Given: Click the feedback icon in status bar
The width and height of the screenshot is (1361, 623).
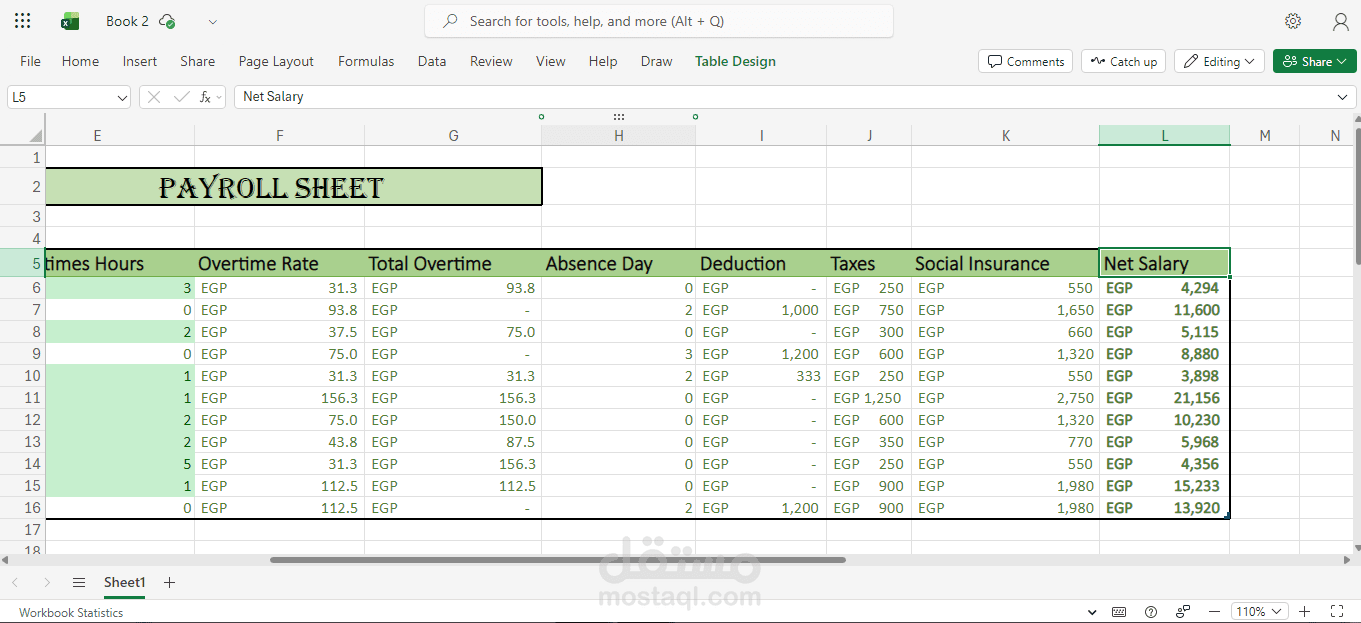Looking at the screenshot, I should pyautogui.click(x=1183, y=611).
